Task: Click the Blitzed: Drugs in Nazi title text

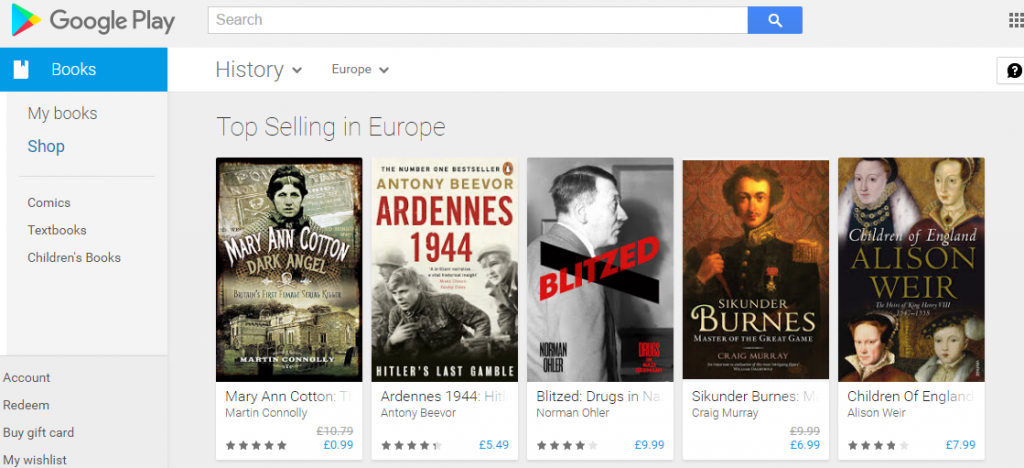Action: [600, 396]
